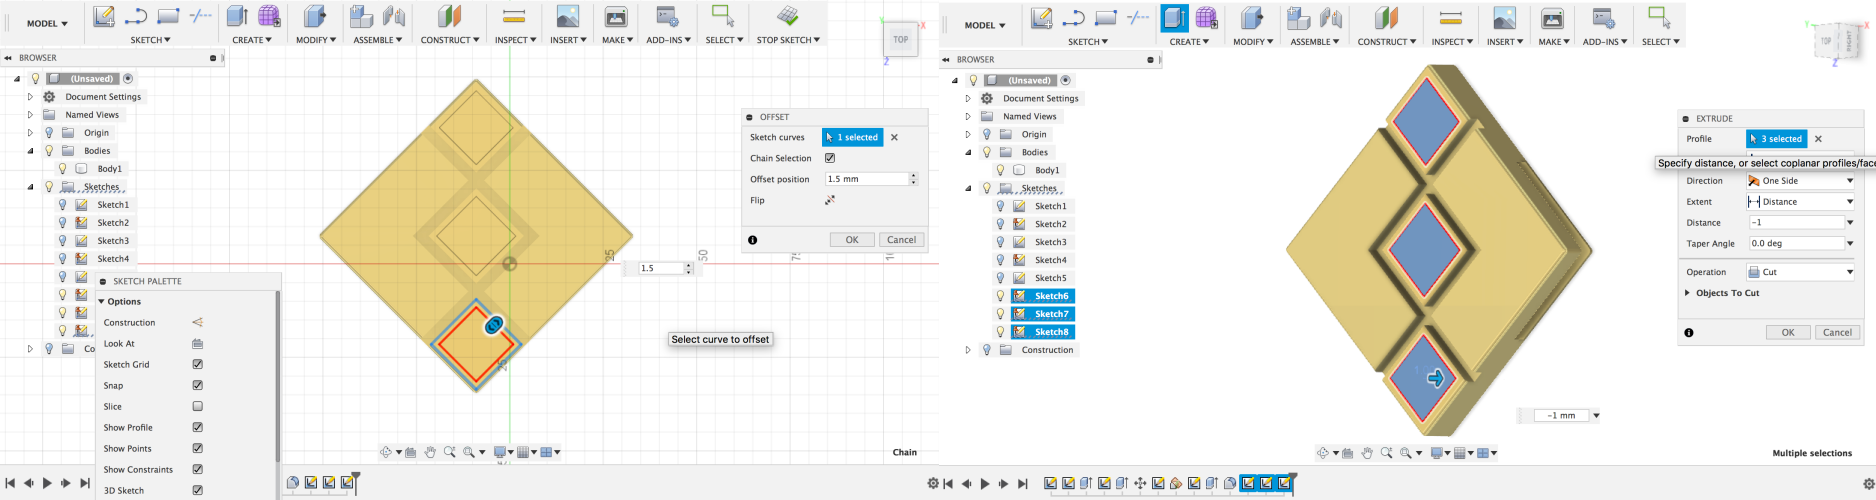Open Taper Angle dropdown arrow
This screenshot has width=1876, height=500.
click(1850, 243)
